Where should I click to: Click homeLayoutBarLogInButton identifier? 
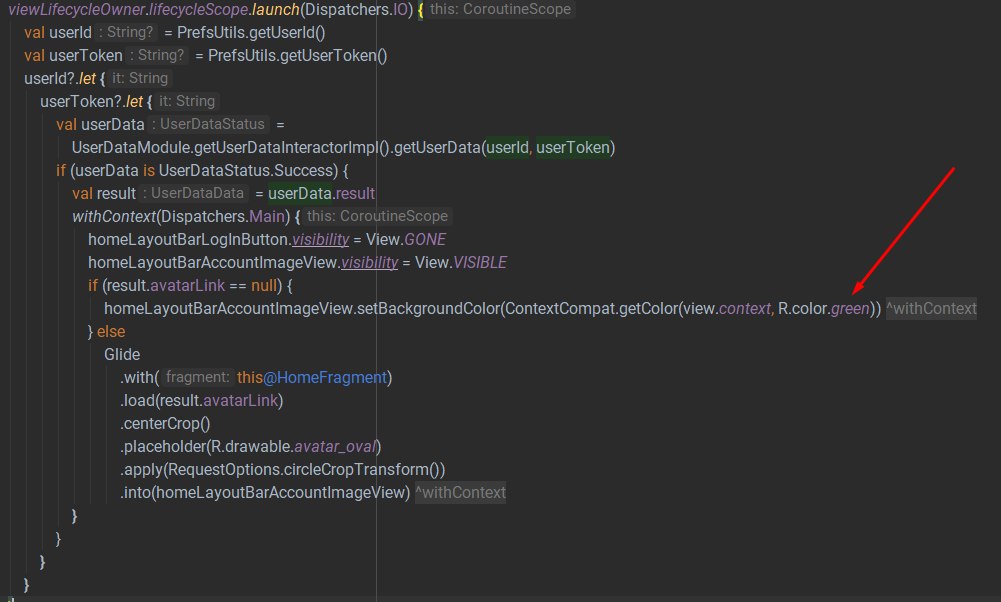tap(188, 239)
